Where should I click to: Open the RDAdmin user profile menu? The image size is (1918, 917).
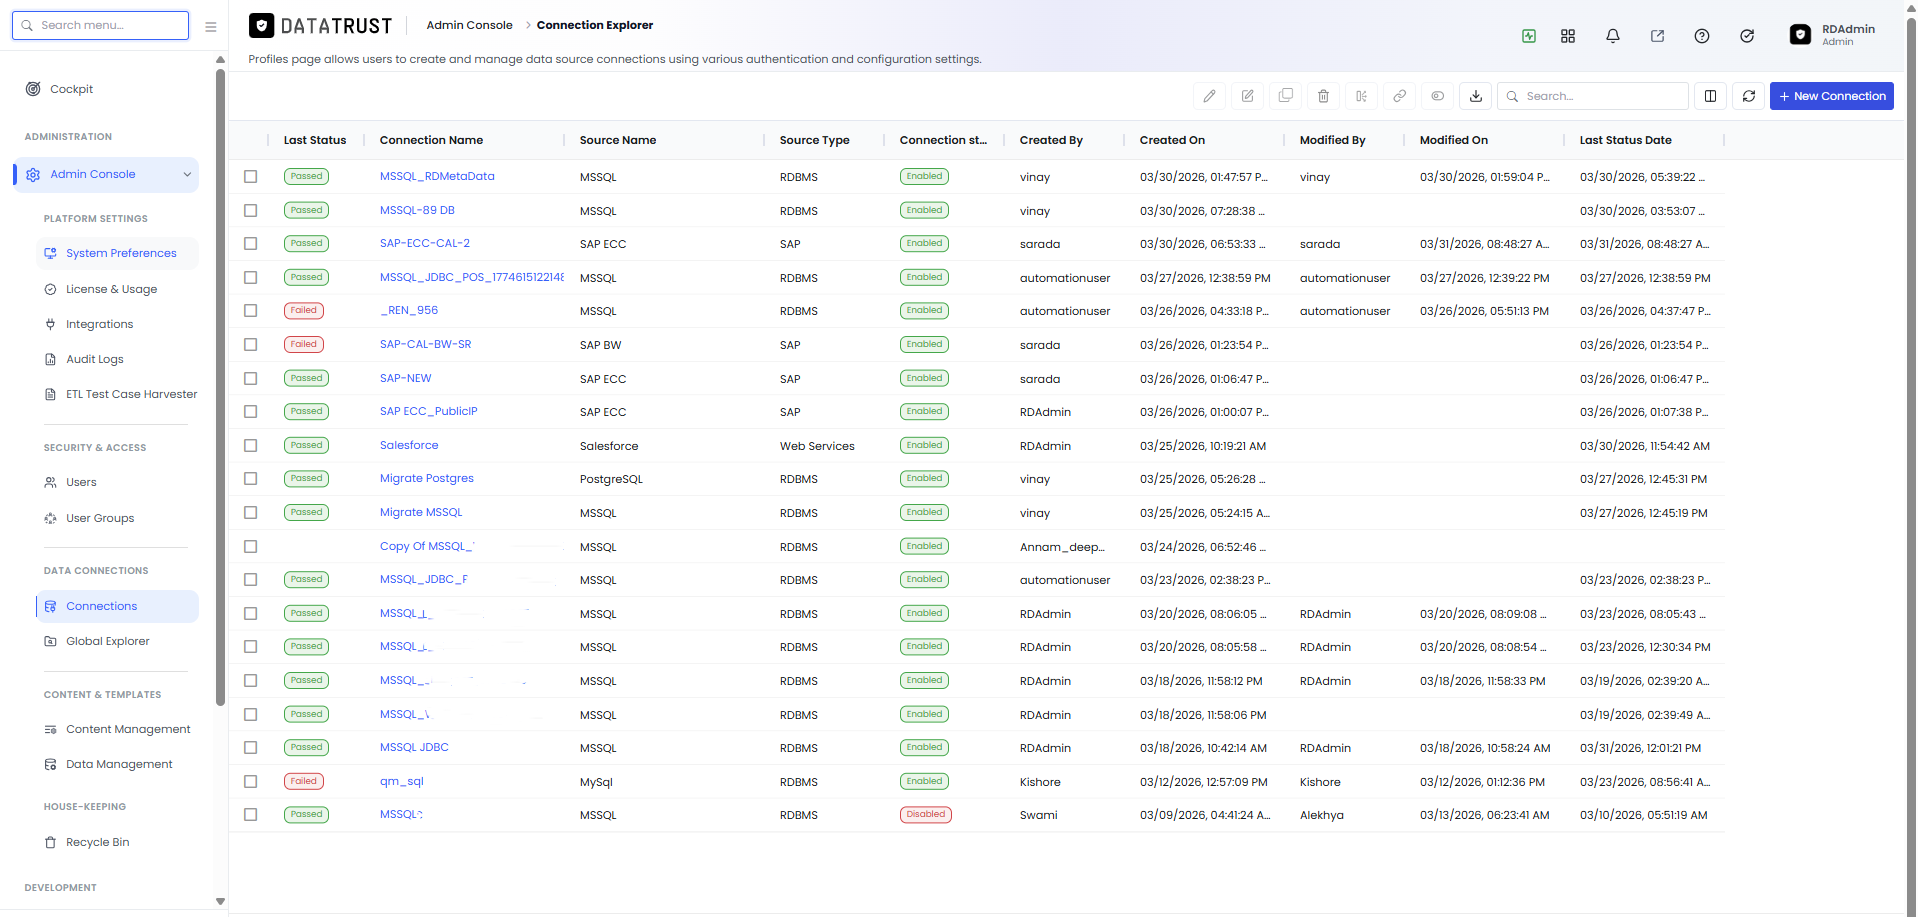tap(1833, 35)
